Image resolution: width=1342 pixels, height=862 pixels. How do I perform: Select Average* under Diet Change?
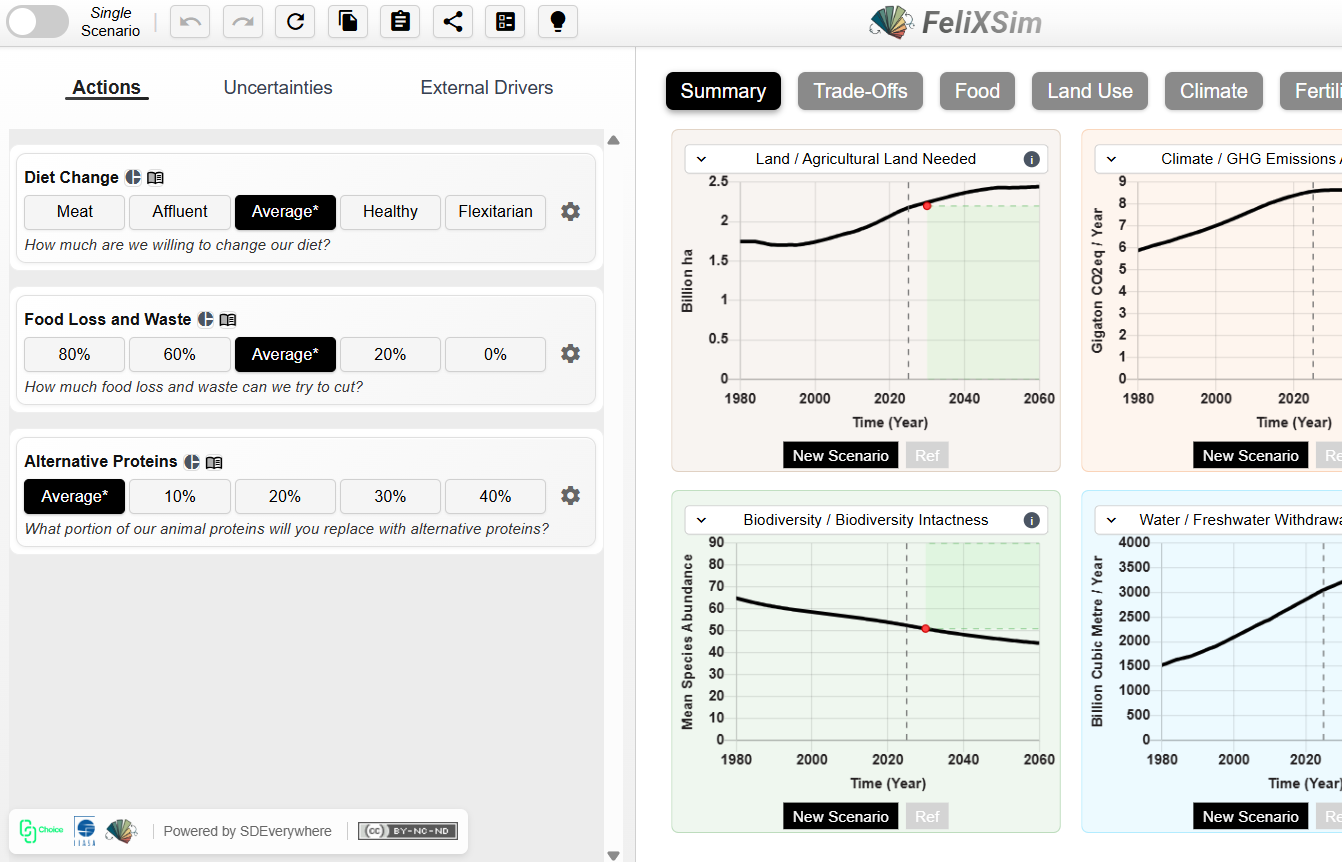point(285,212)
